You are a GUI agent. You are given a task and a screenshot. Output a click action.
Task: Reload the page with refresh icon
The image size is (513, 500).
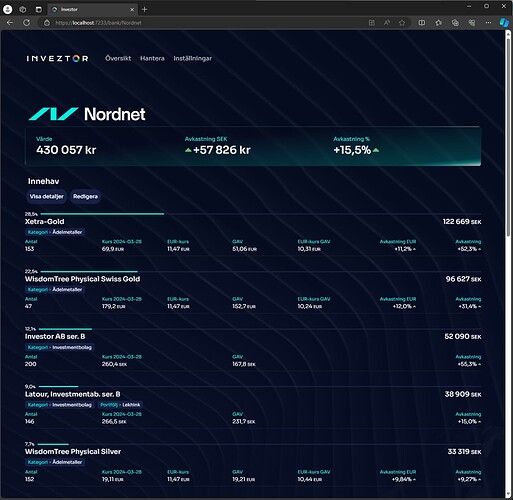point(27,23)
